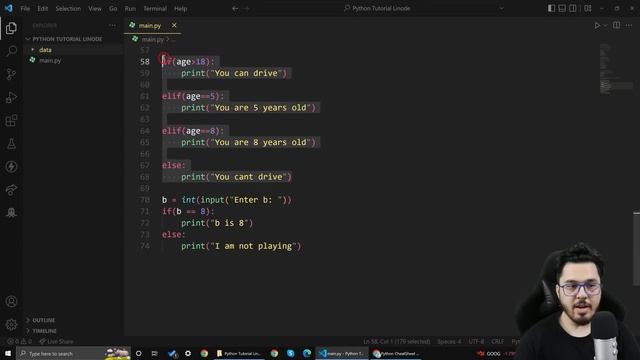Run the Python file with play button
The image size is (640, 360).
coord(597,25)
